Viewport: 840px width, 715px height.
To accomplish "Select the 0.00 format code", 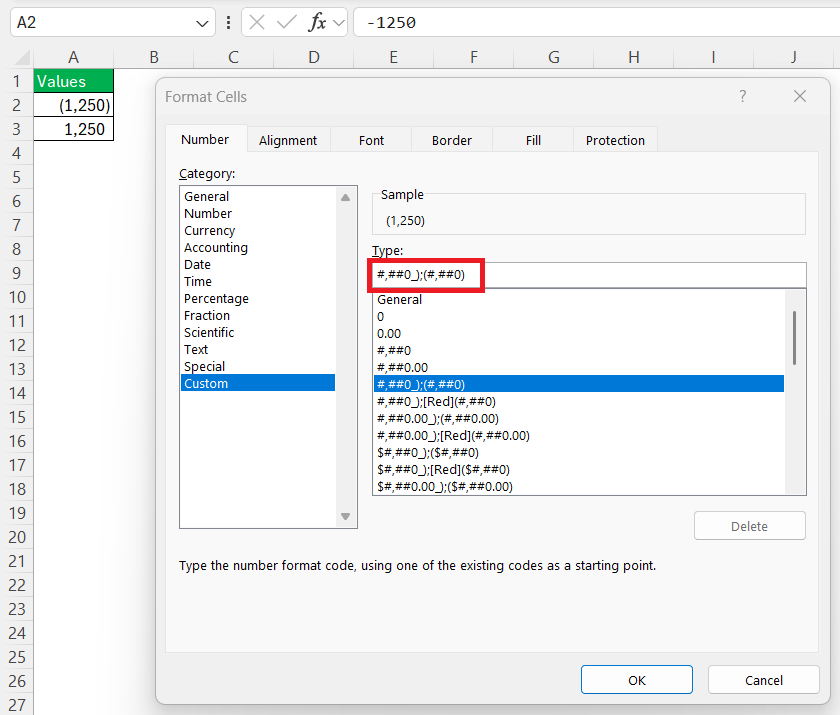I will pos(579,334).
